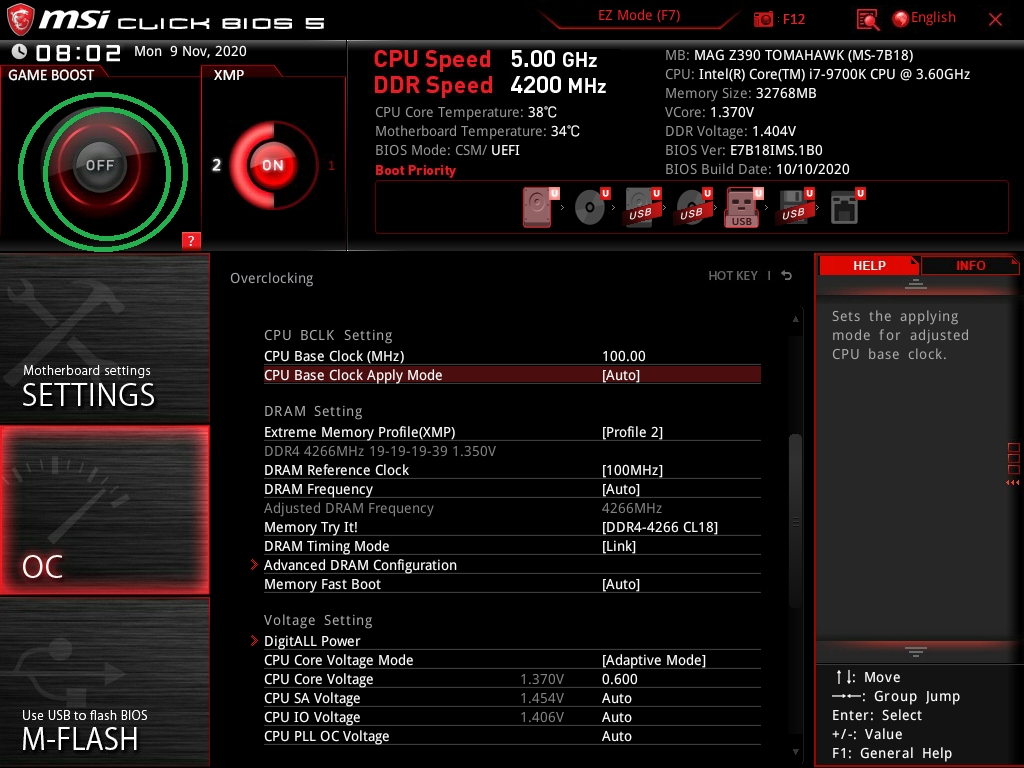Switch to EZ Mode (F7)
The width and height of the screenshot is (1024, 768).
[639, 16]
